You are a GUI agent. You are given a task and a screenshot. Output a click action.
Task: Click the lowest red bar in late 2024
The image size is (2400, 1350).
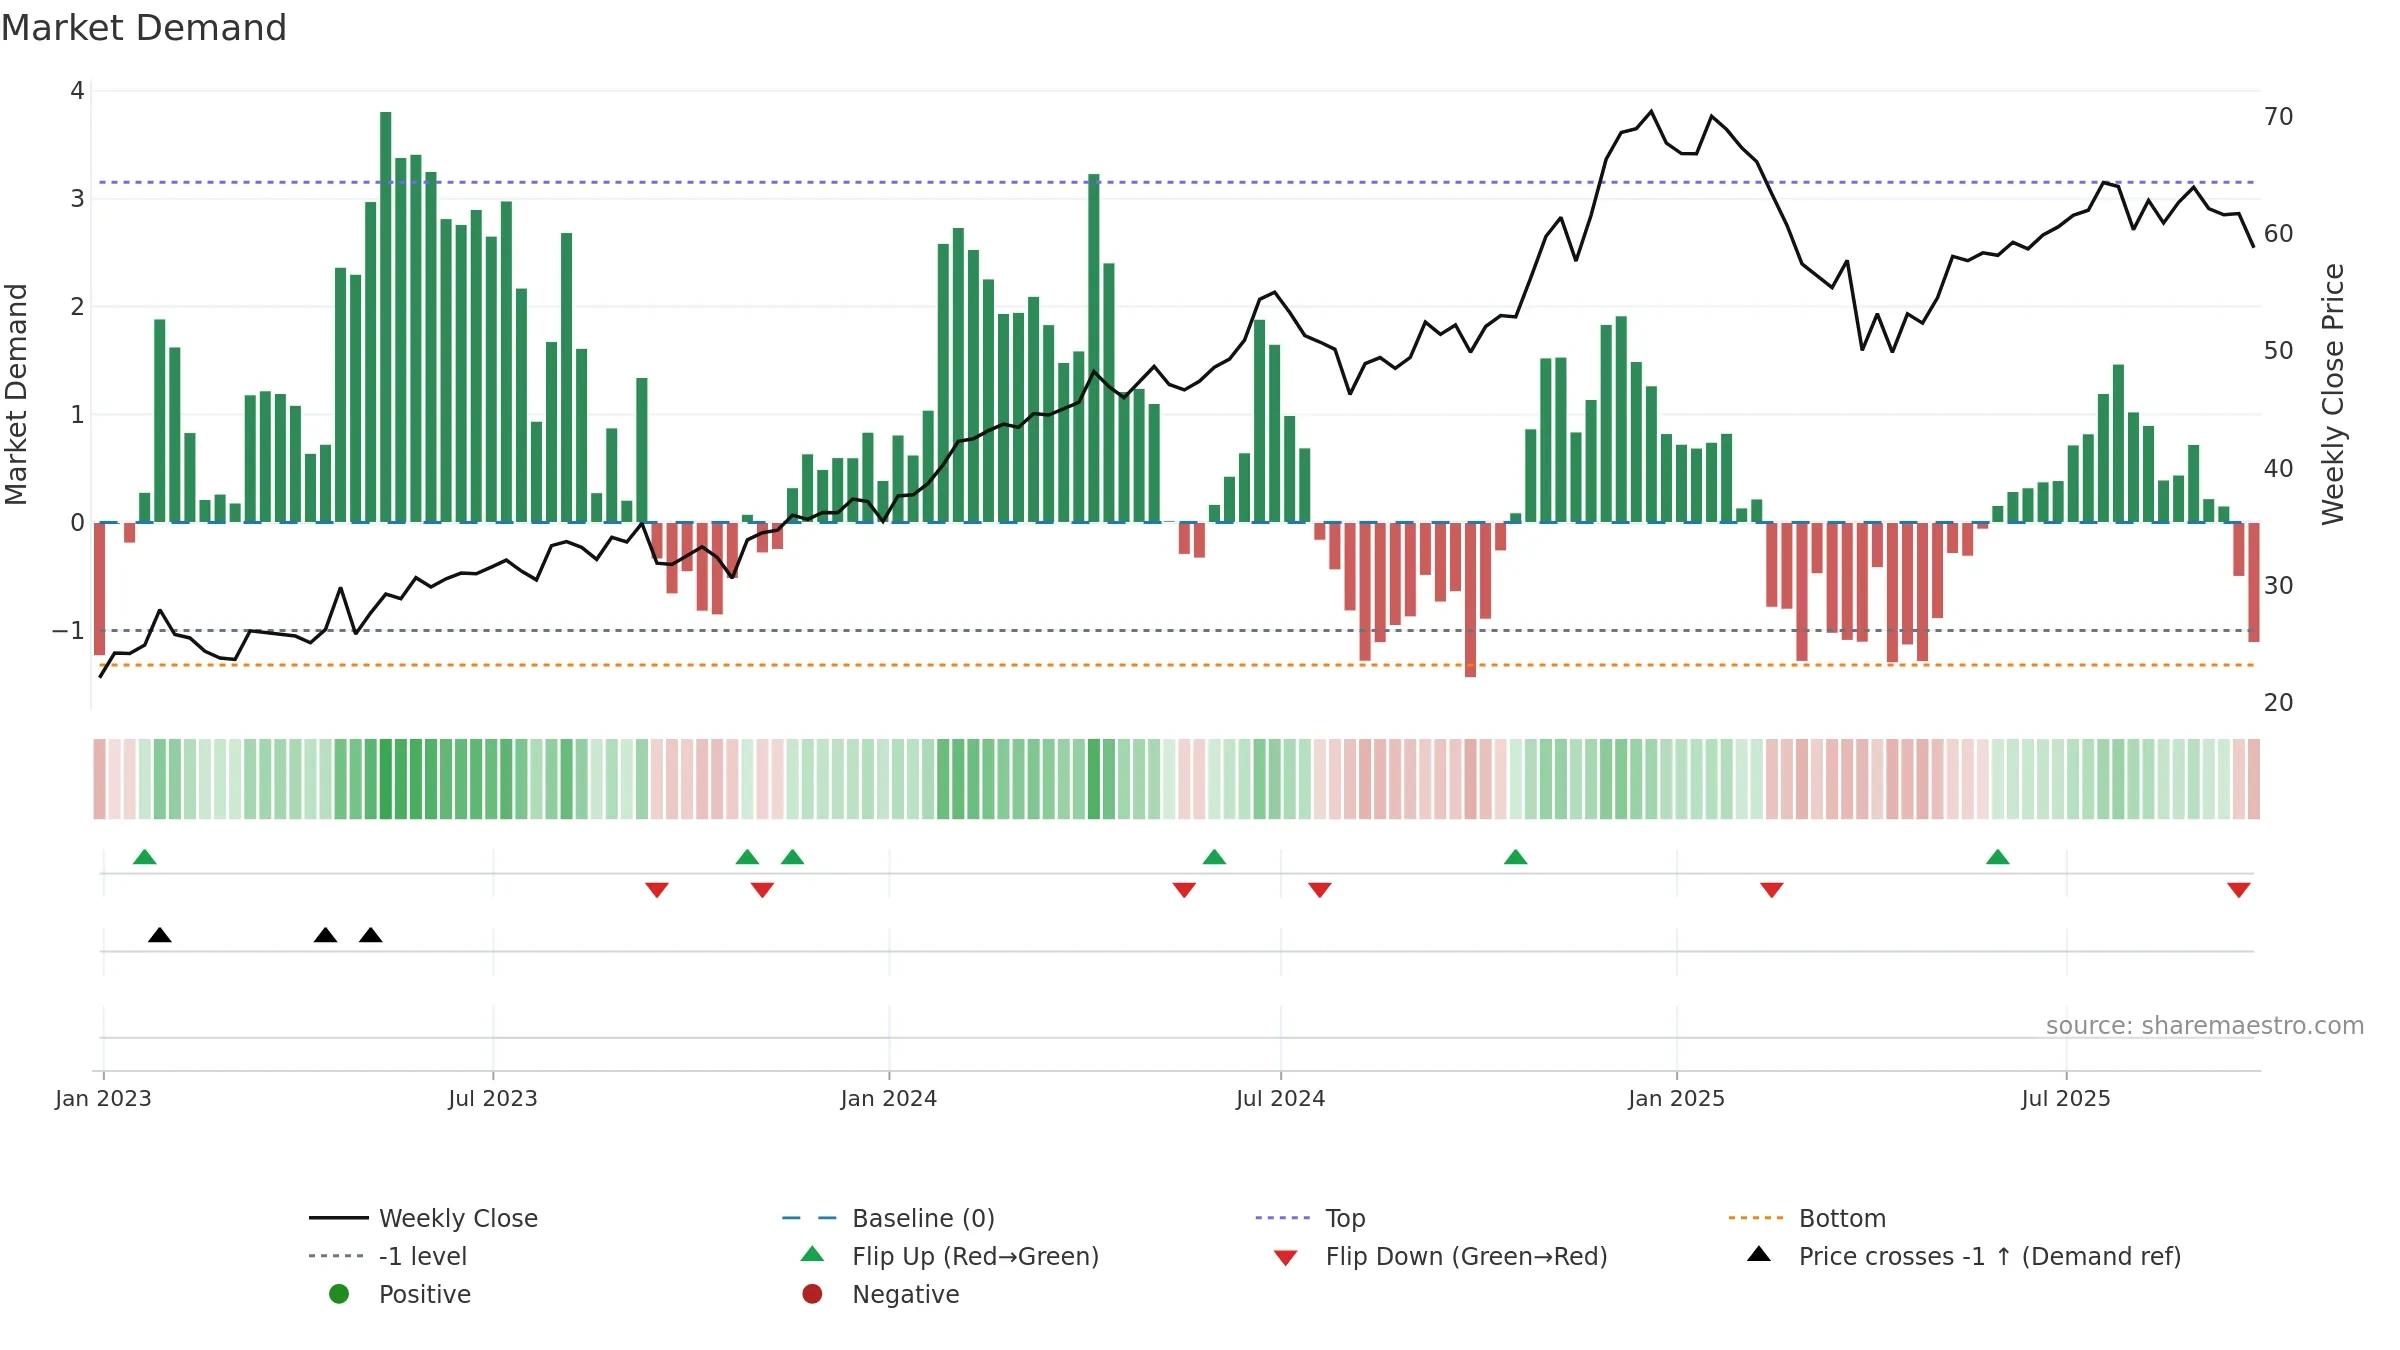click(x=1470, y=600)
